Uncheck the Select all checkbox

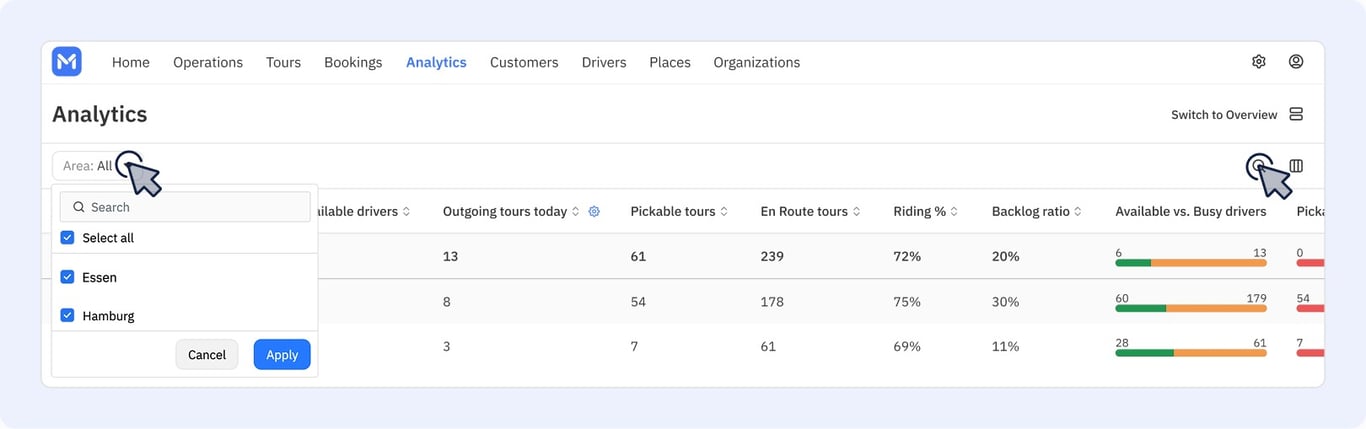[68, 238]
